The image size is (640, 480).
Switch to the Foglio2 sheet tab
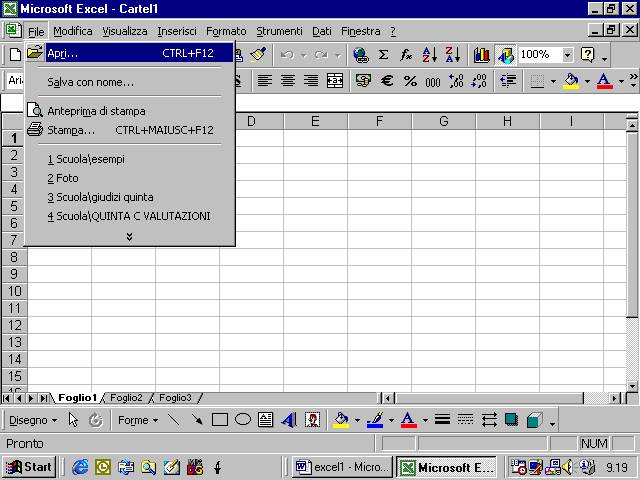click(x=127, y=398)
